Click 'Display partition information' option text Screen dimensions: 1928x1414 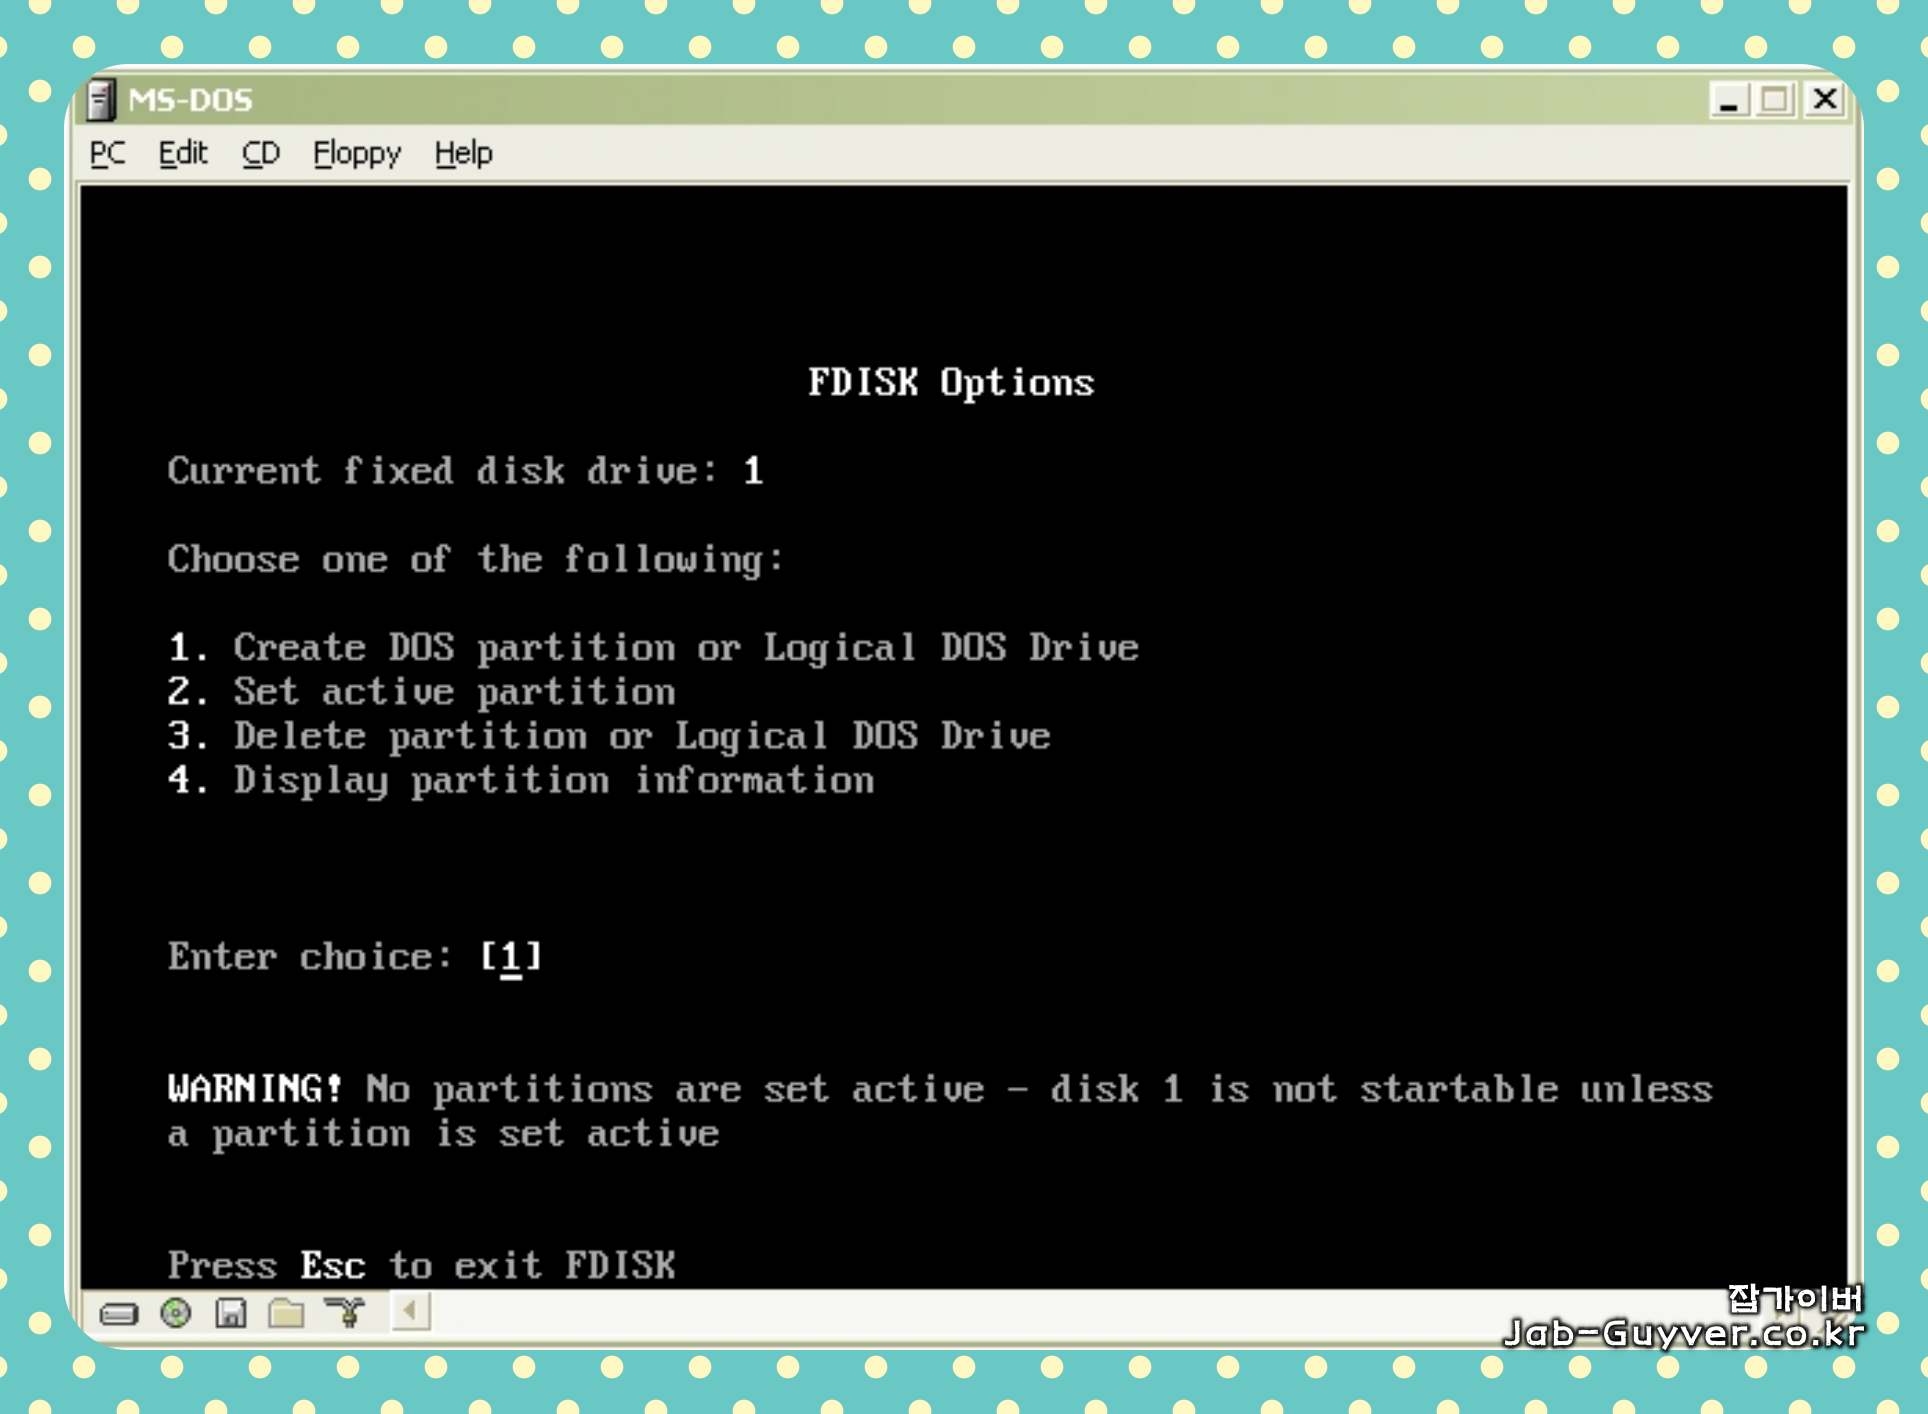[x=553, y=780]
